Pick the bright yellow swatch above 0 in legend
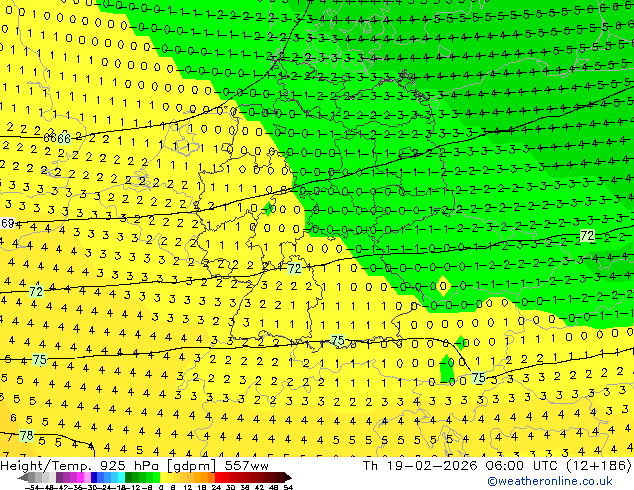The image size is (634, 490). coord(163,478)
